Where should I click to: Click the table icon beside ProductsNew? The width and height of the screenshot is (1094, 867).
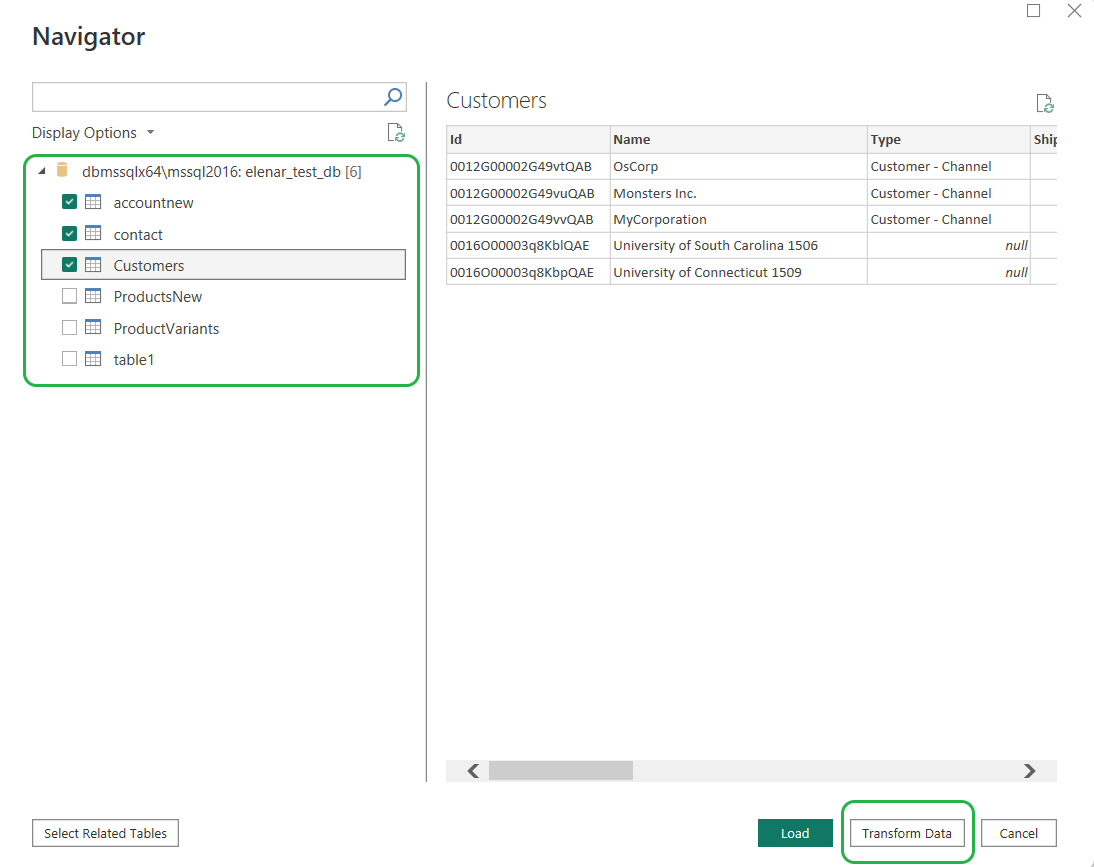tap(91, 296)
